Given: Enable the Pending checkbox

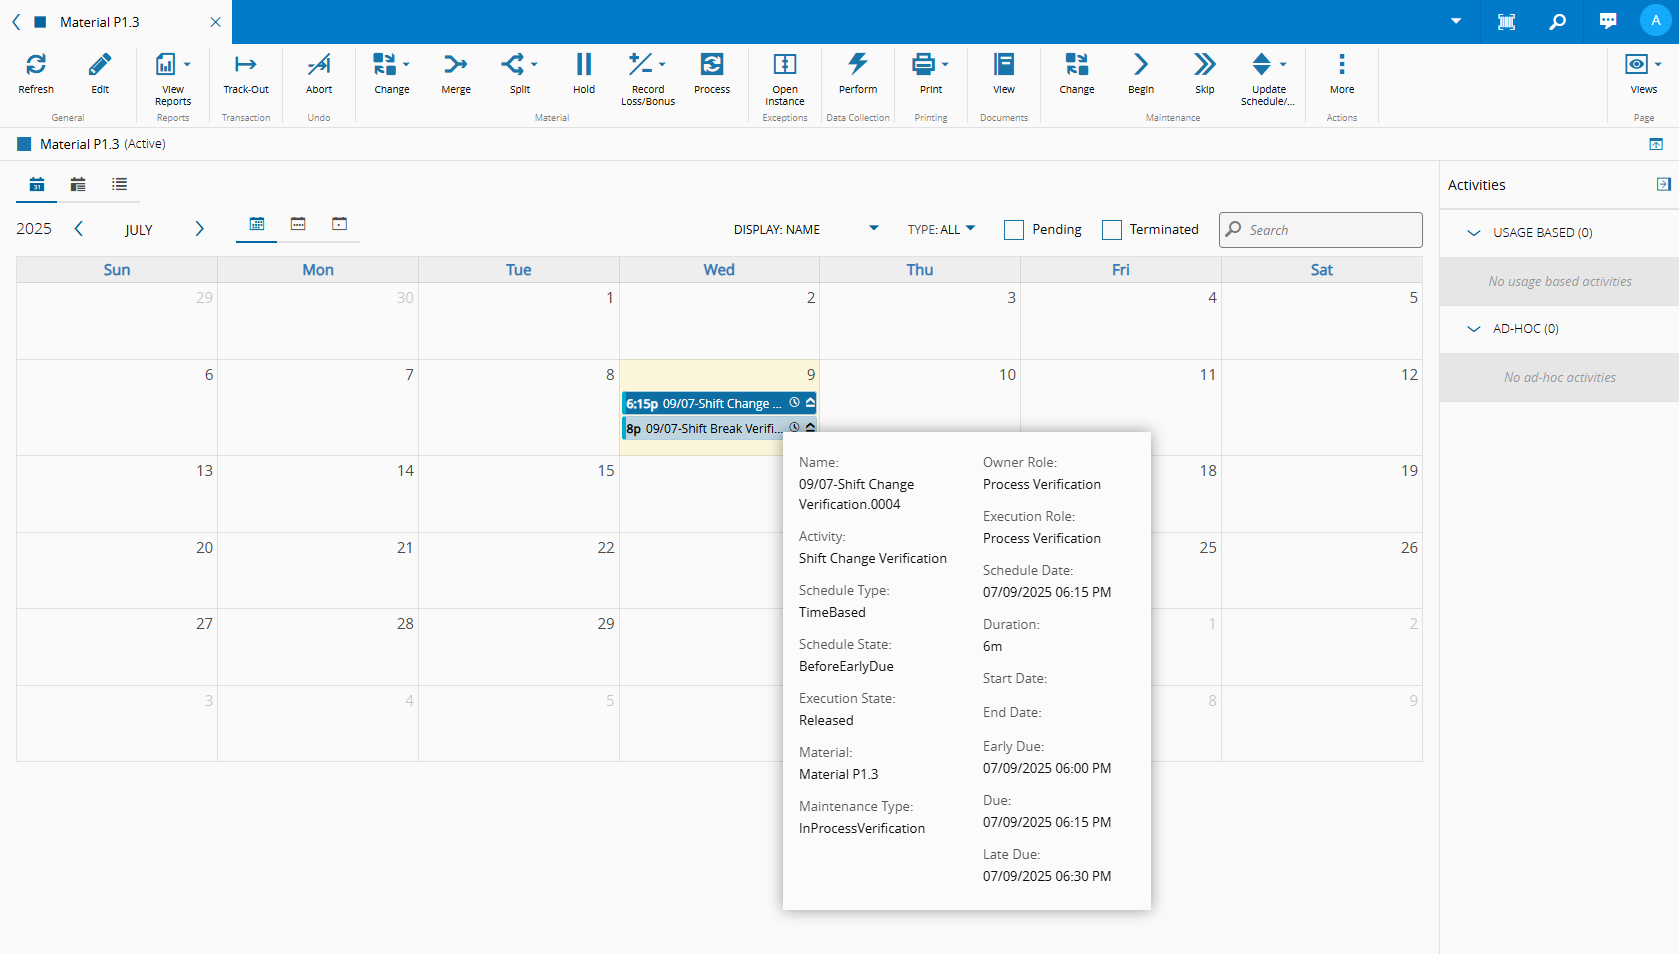Looking at the screenshot, I should 1014,230.
